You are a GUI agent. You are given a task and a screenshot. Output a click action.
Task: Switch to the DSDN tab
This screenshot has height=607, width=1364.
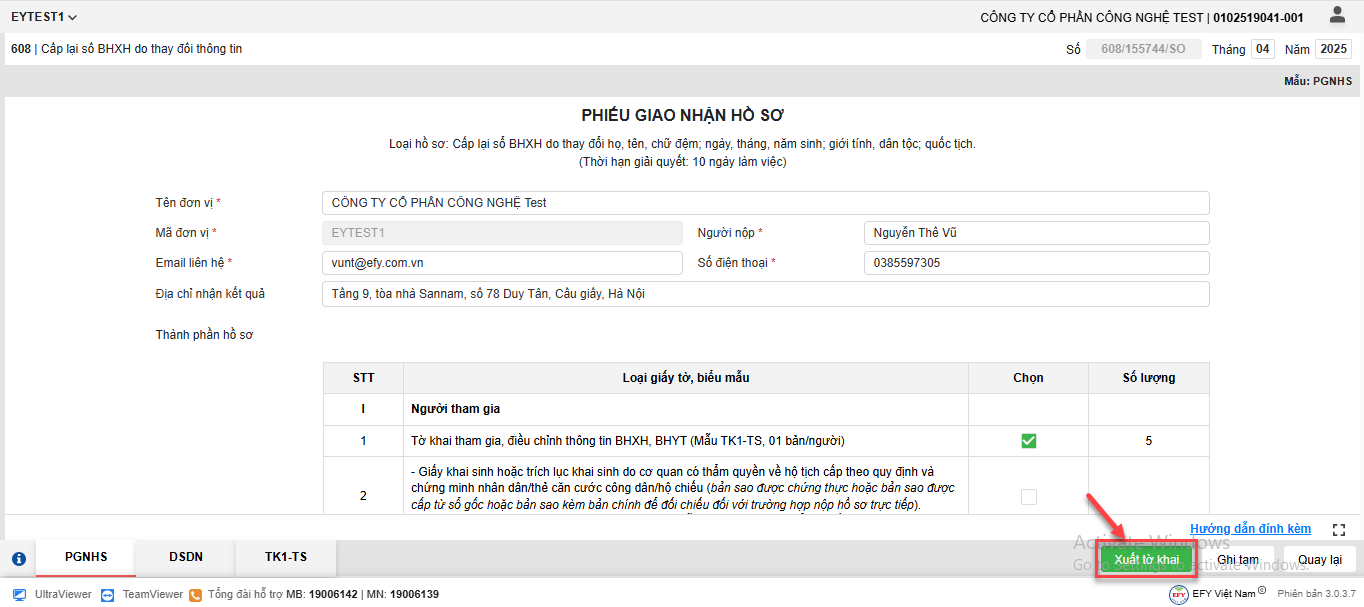coord(185,558)
